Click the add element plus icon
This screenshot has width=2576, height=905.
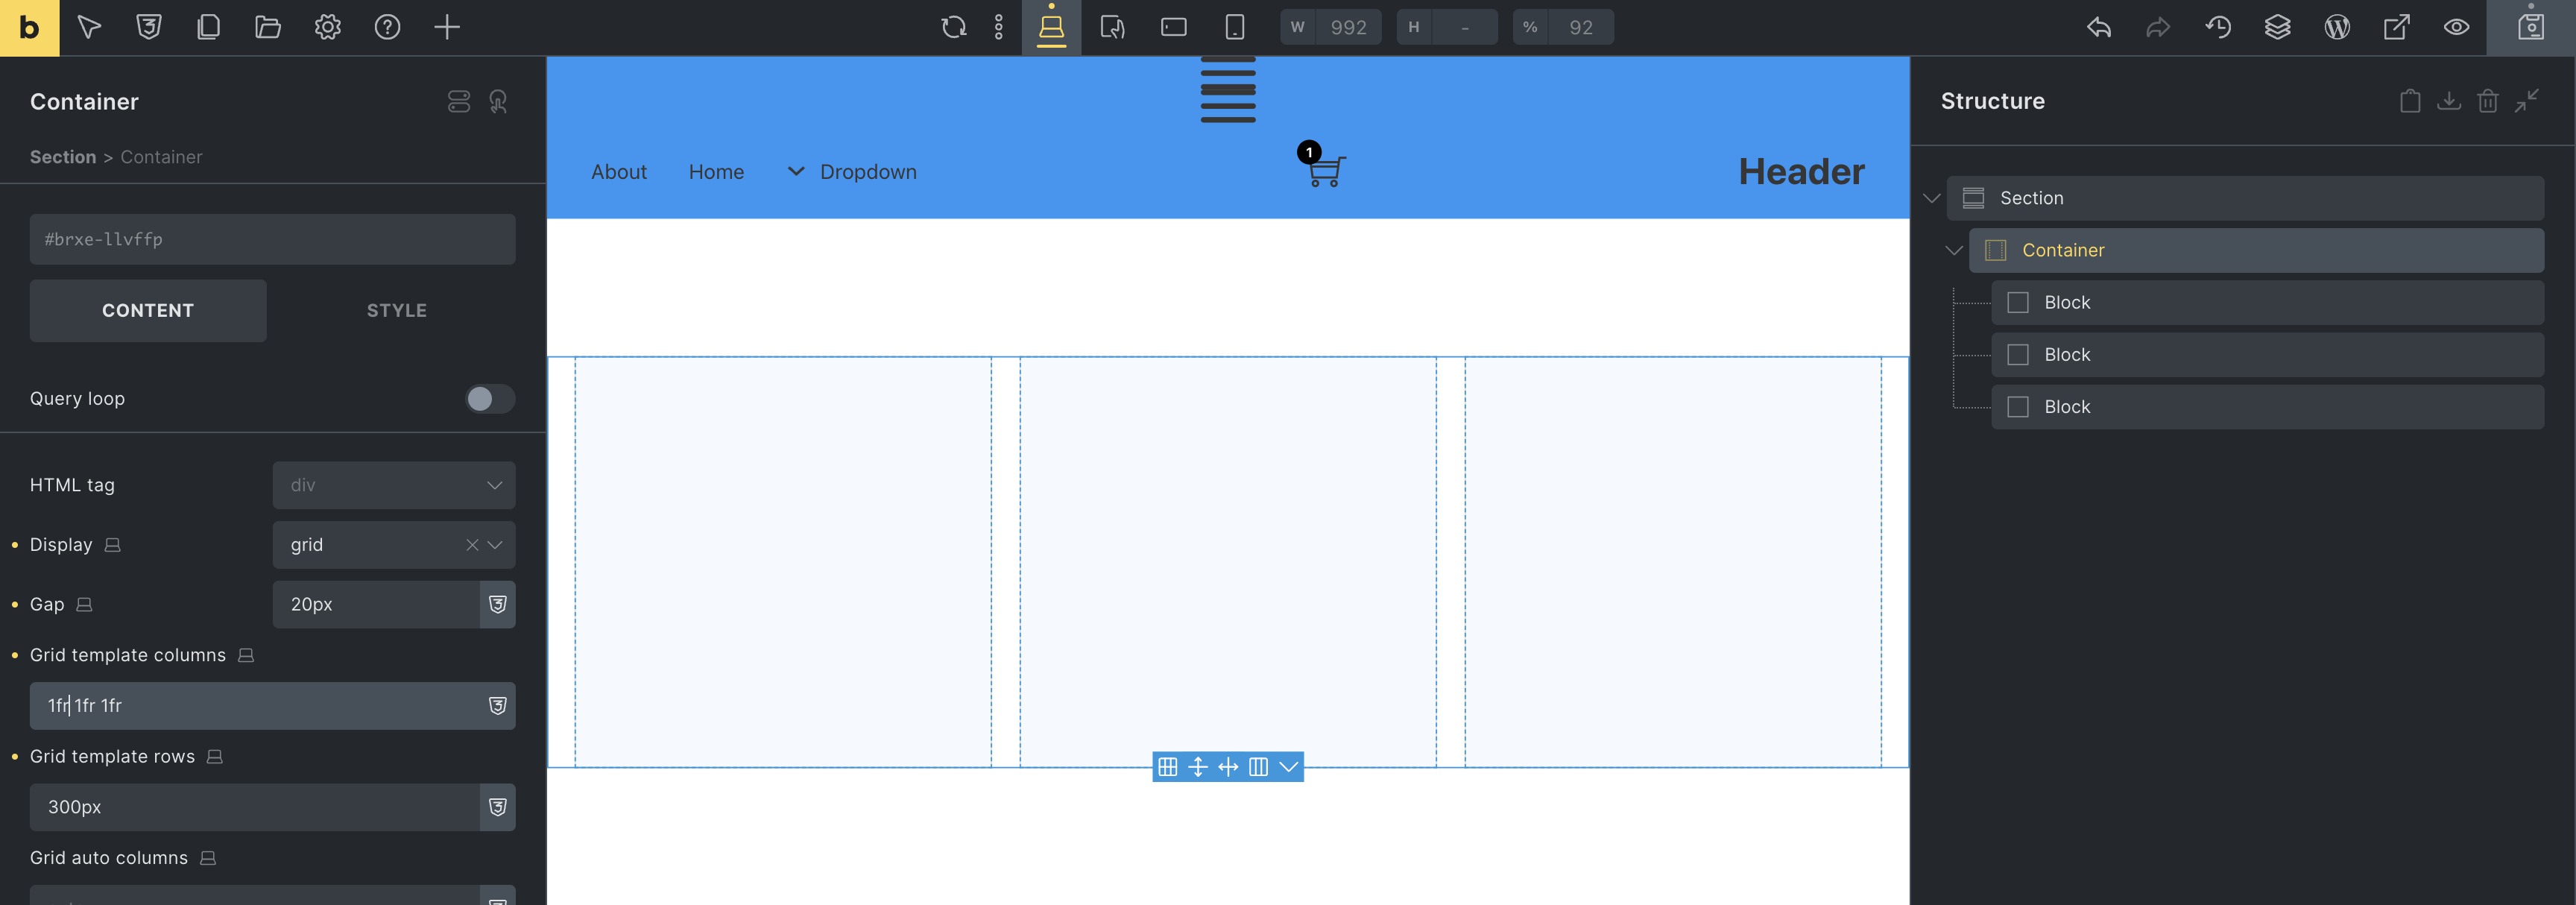coord(447,27)
